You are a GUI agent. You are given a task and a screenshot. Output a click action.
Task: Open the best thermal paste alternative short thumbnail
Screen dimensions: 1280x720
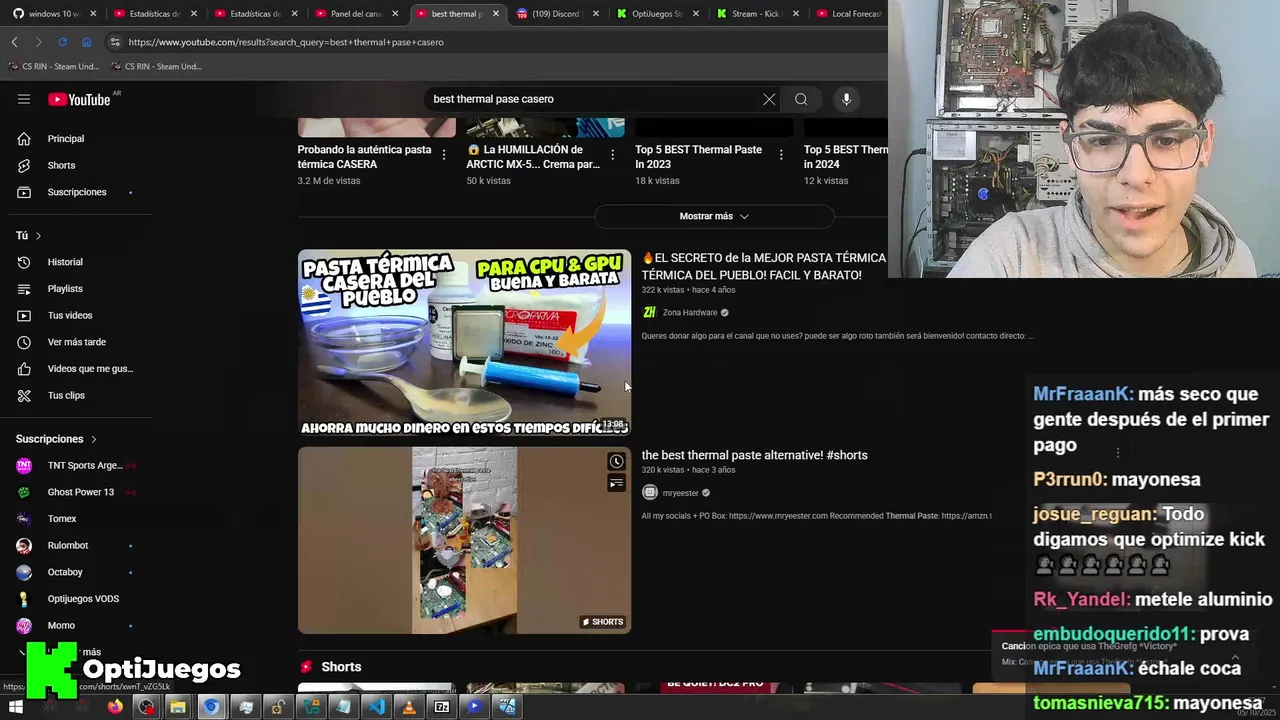(x=464, y=540)
